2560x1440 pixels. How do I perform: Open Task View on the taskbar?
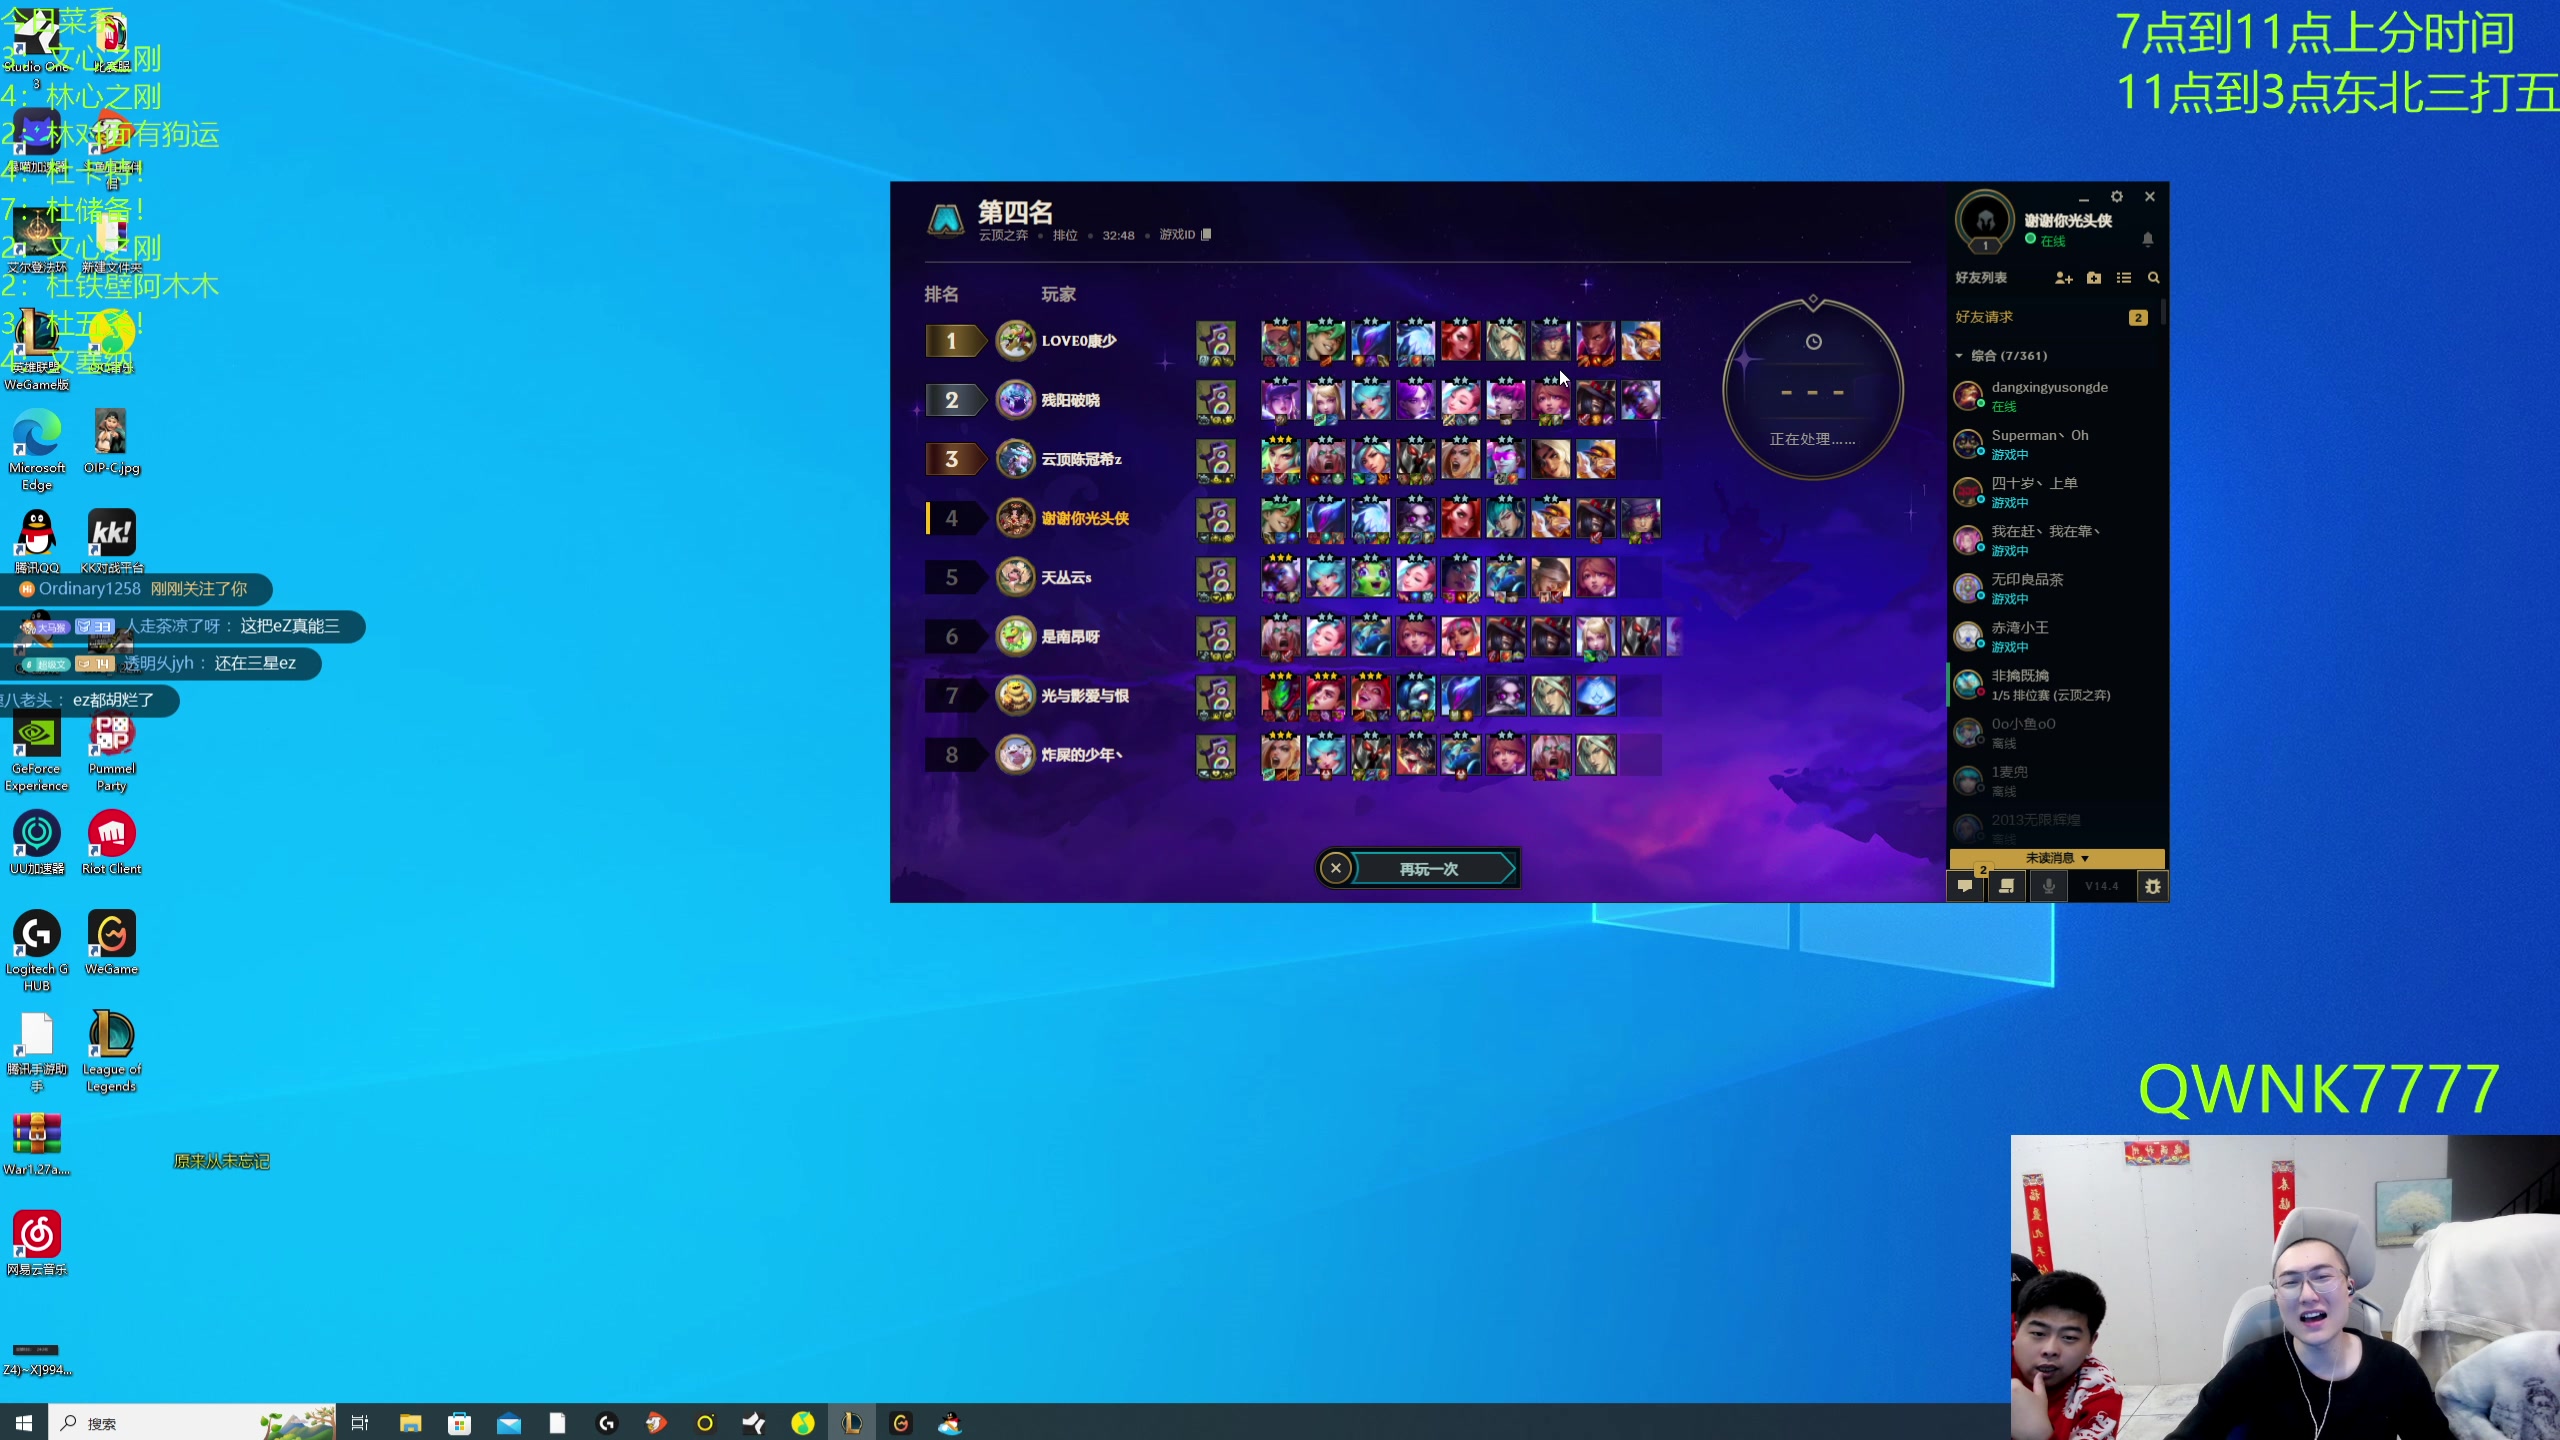[x=360, y=1422]
